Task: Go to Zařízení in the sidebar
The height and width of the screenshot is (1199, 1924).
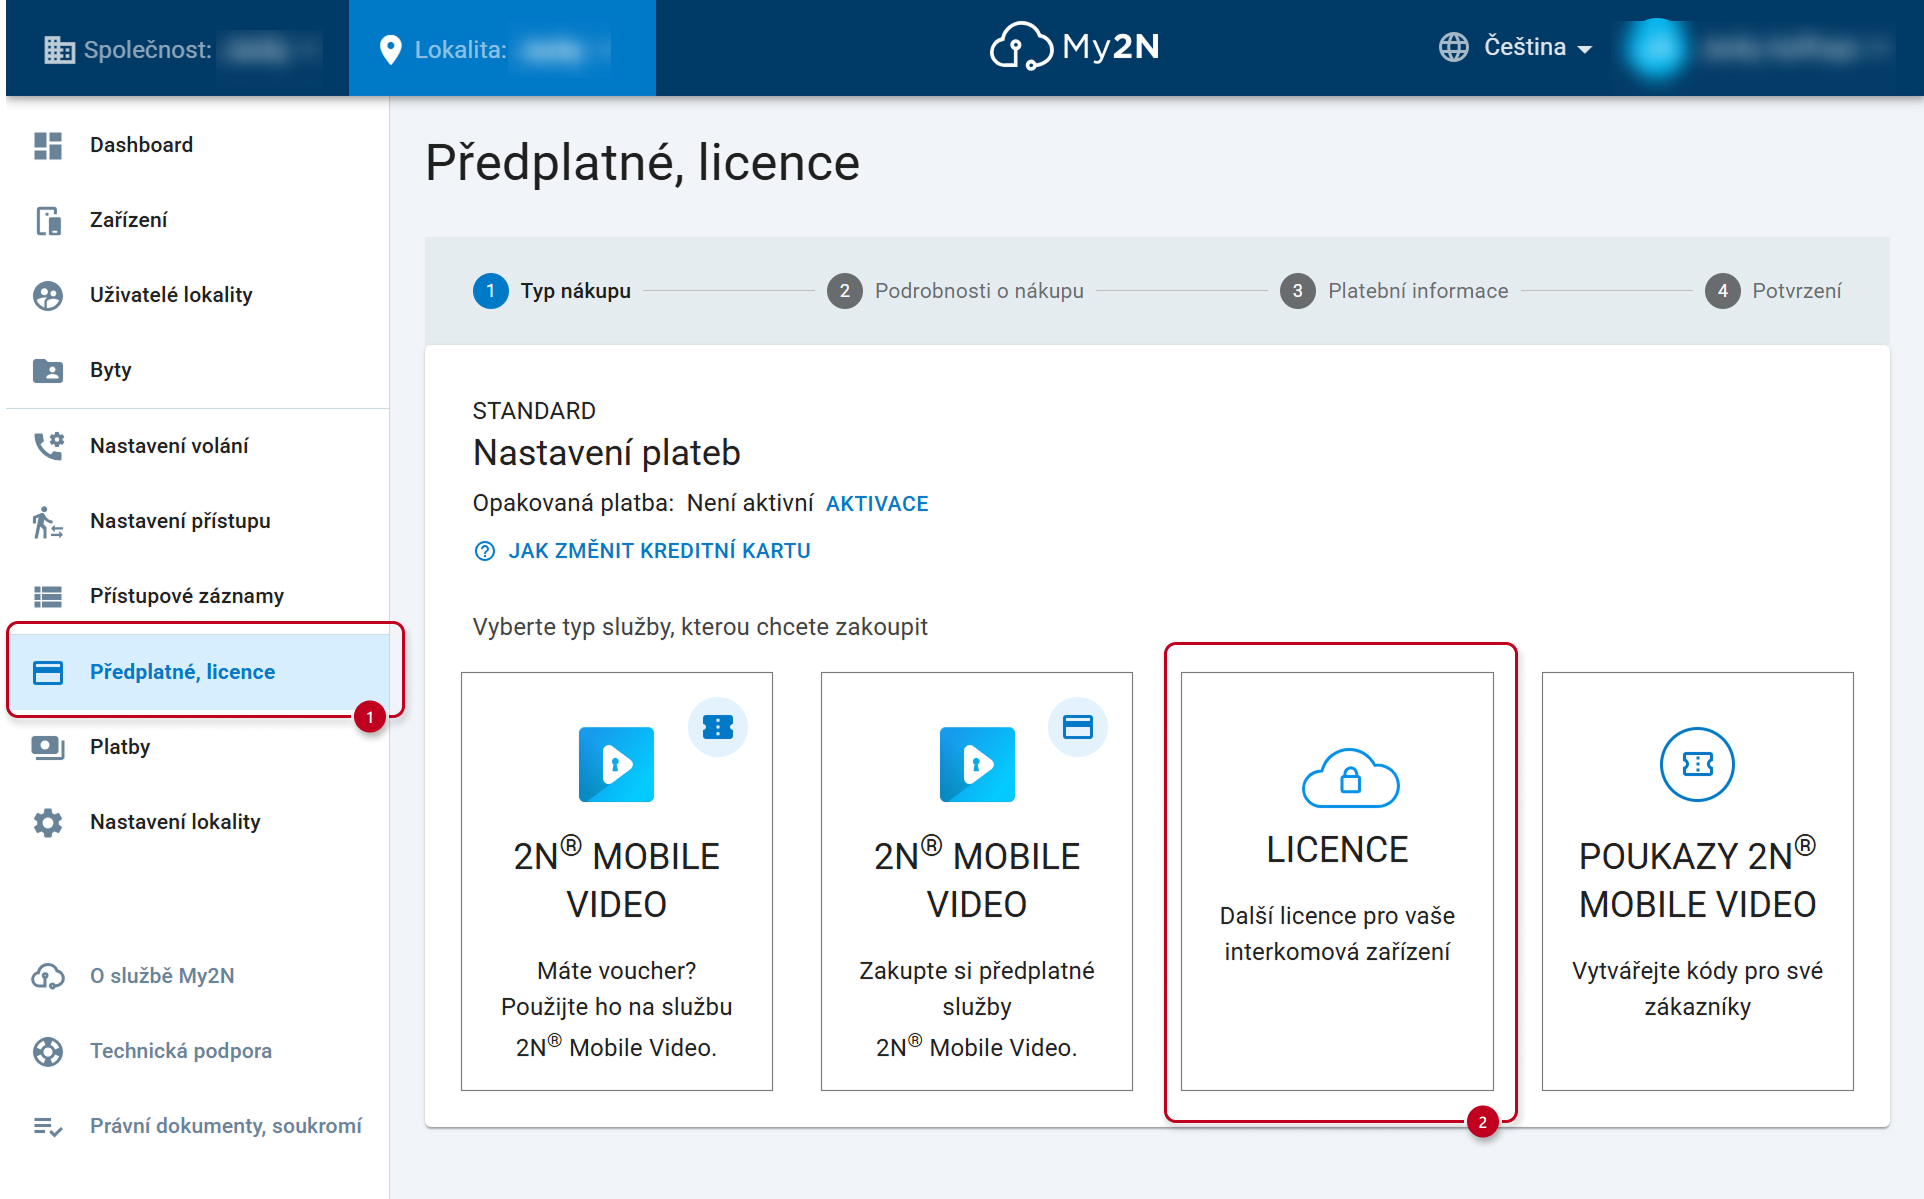Action: tap(198, 220)
